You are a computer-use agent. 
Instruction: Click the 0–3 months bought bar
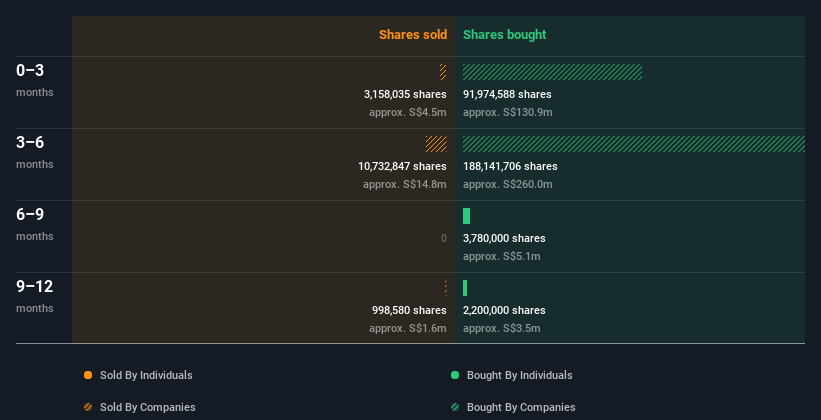coord(552,72)
